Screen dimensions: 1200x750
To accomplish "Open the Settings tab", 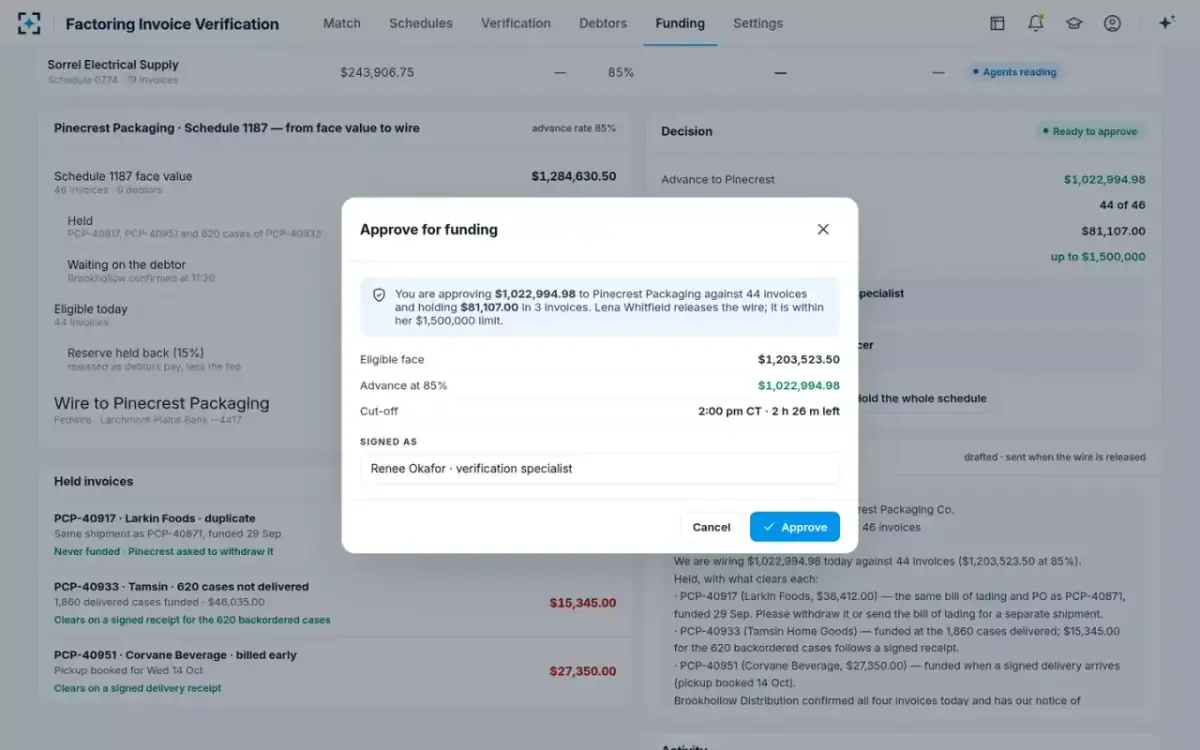I will coord(758,23).
